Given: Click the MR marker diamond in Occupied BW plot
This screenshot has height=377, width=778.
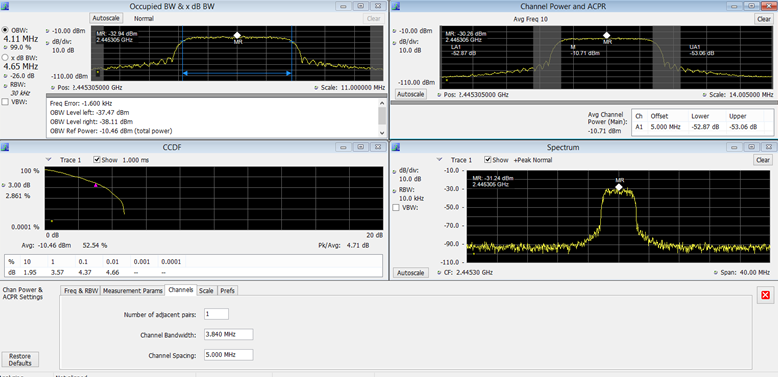Looking at the screenshot, I should [x=237, y=35].
